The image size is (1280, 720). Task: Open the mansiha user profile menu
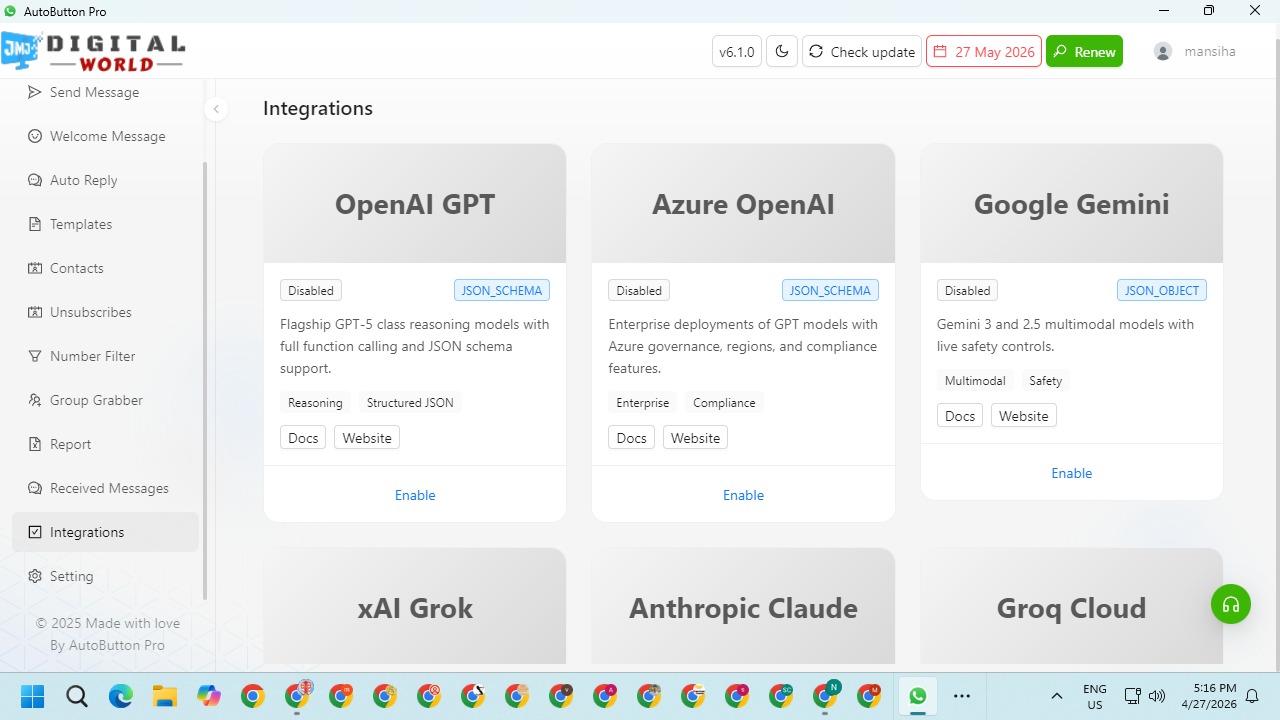coord(1195,52)
